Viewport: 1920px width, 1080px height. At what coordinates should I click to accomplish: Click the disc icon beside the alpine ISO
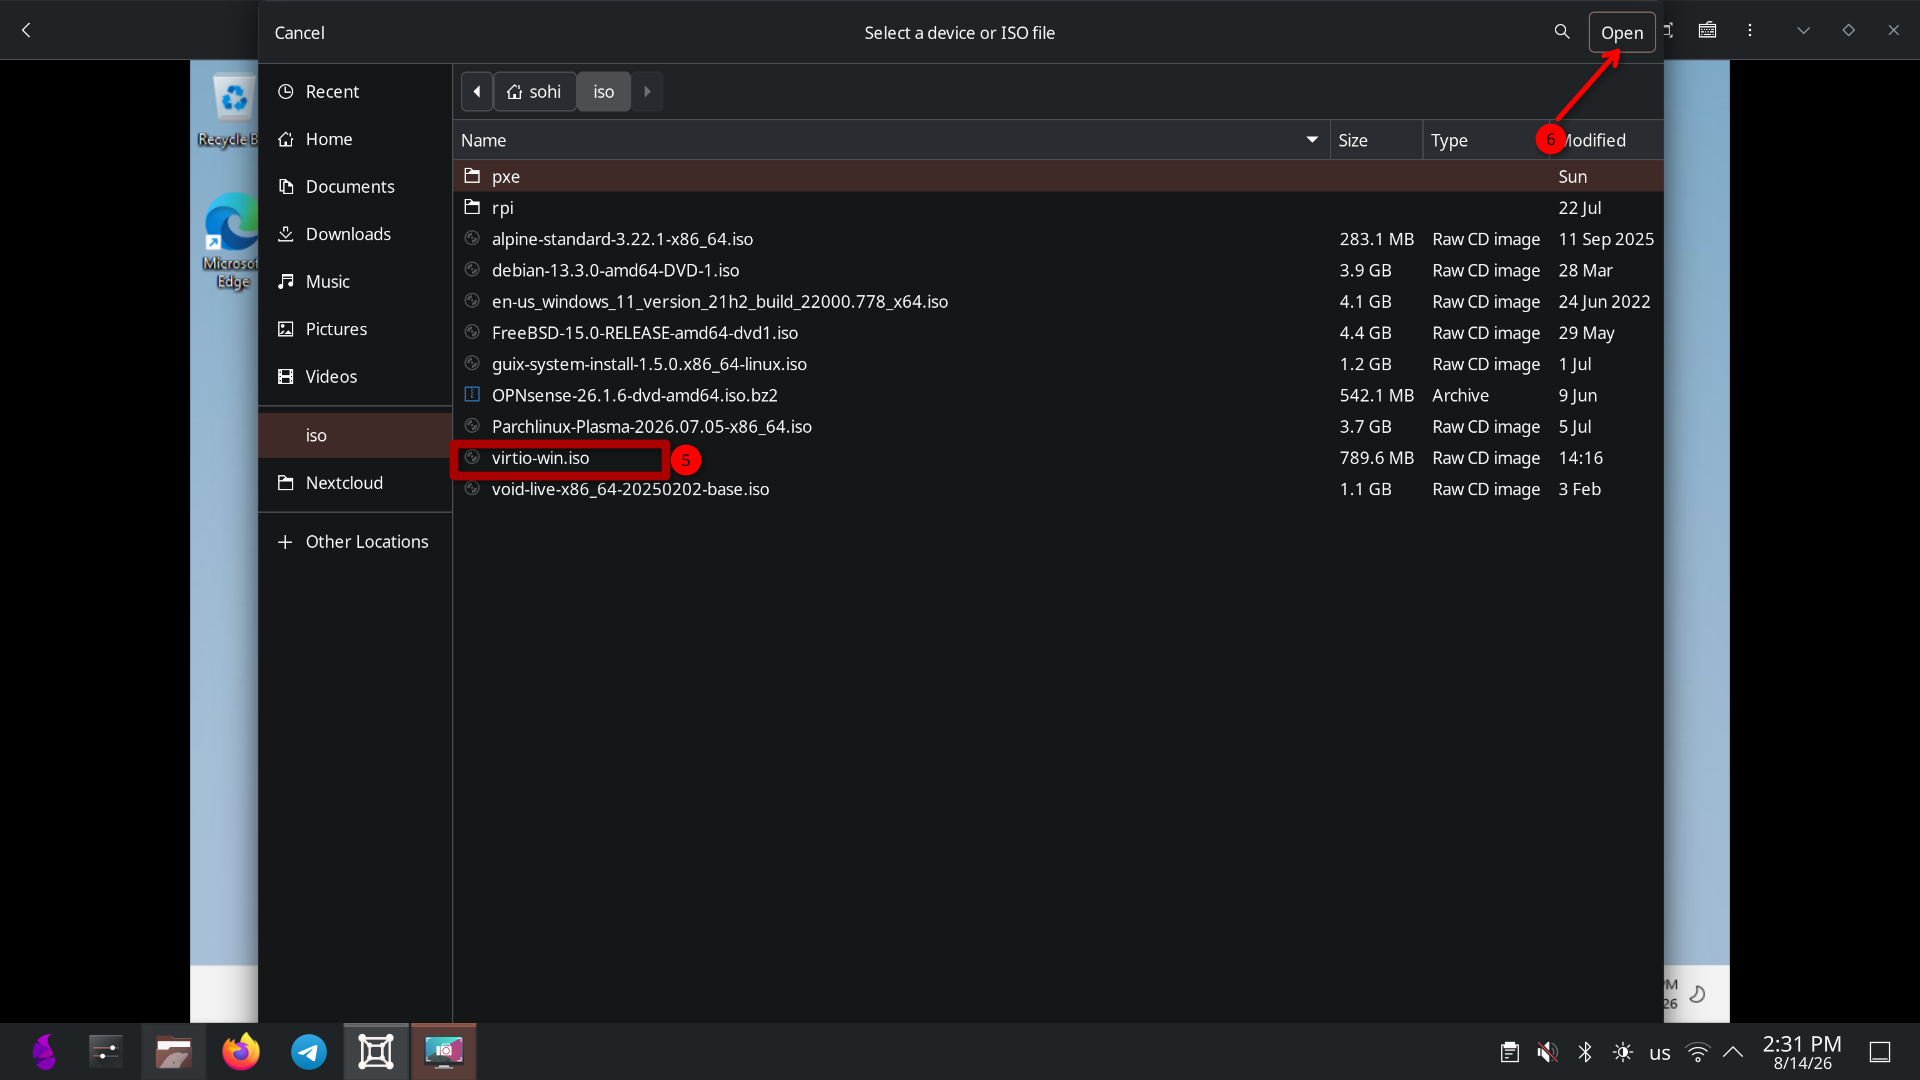click(x=472, y=238)
